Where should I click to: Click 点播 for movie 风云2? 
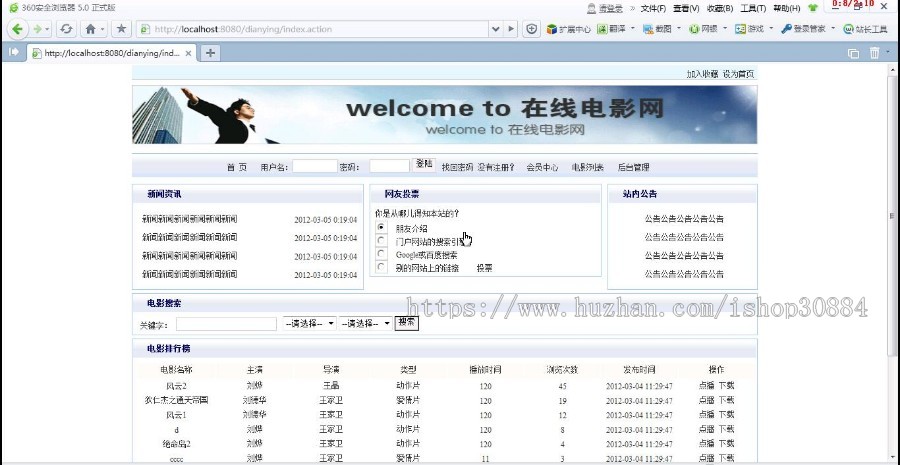point(707,386)
